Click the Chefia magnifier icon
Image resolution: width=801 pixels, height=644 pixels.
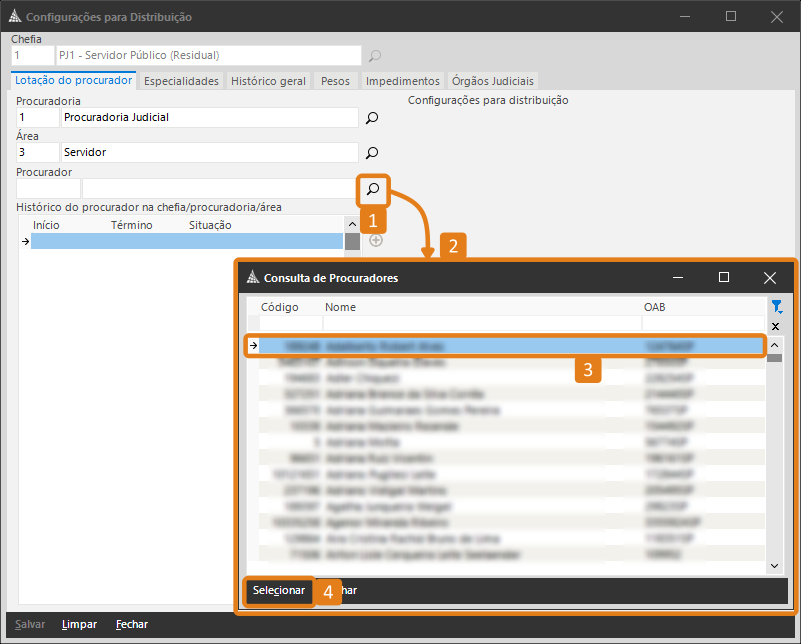[375, 56]
